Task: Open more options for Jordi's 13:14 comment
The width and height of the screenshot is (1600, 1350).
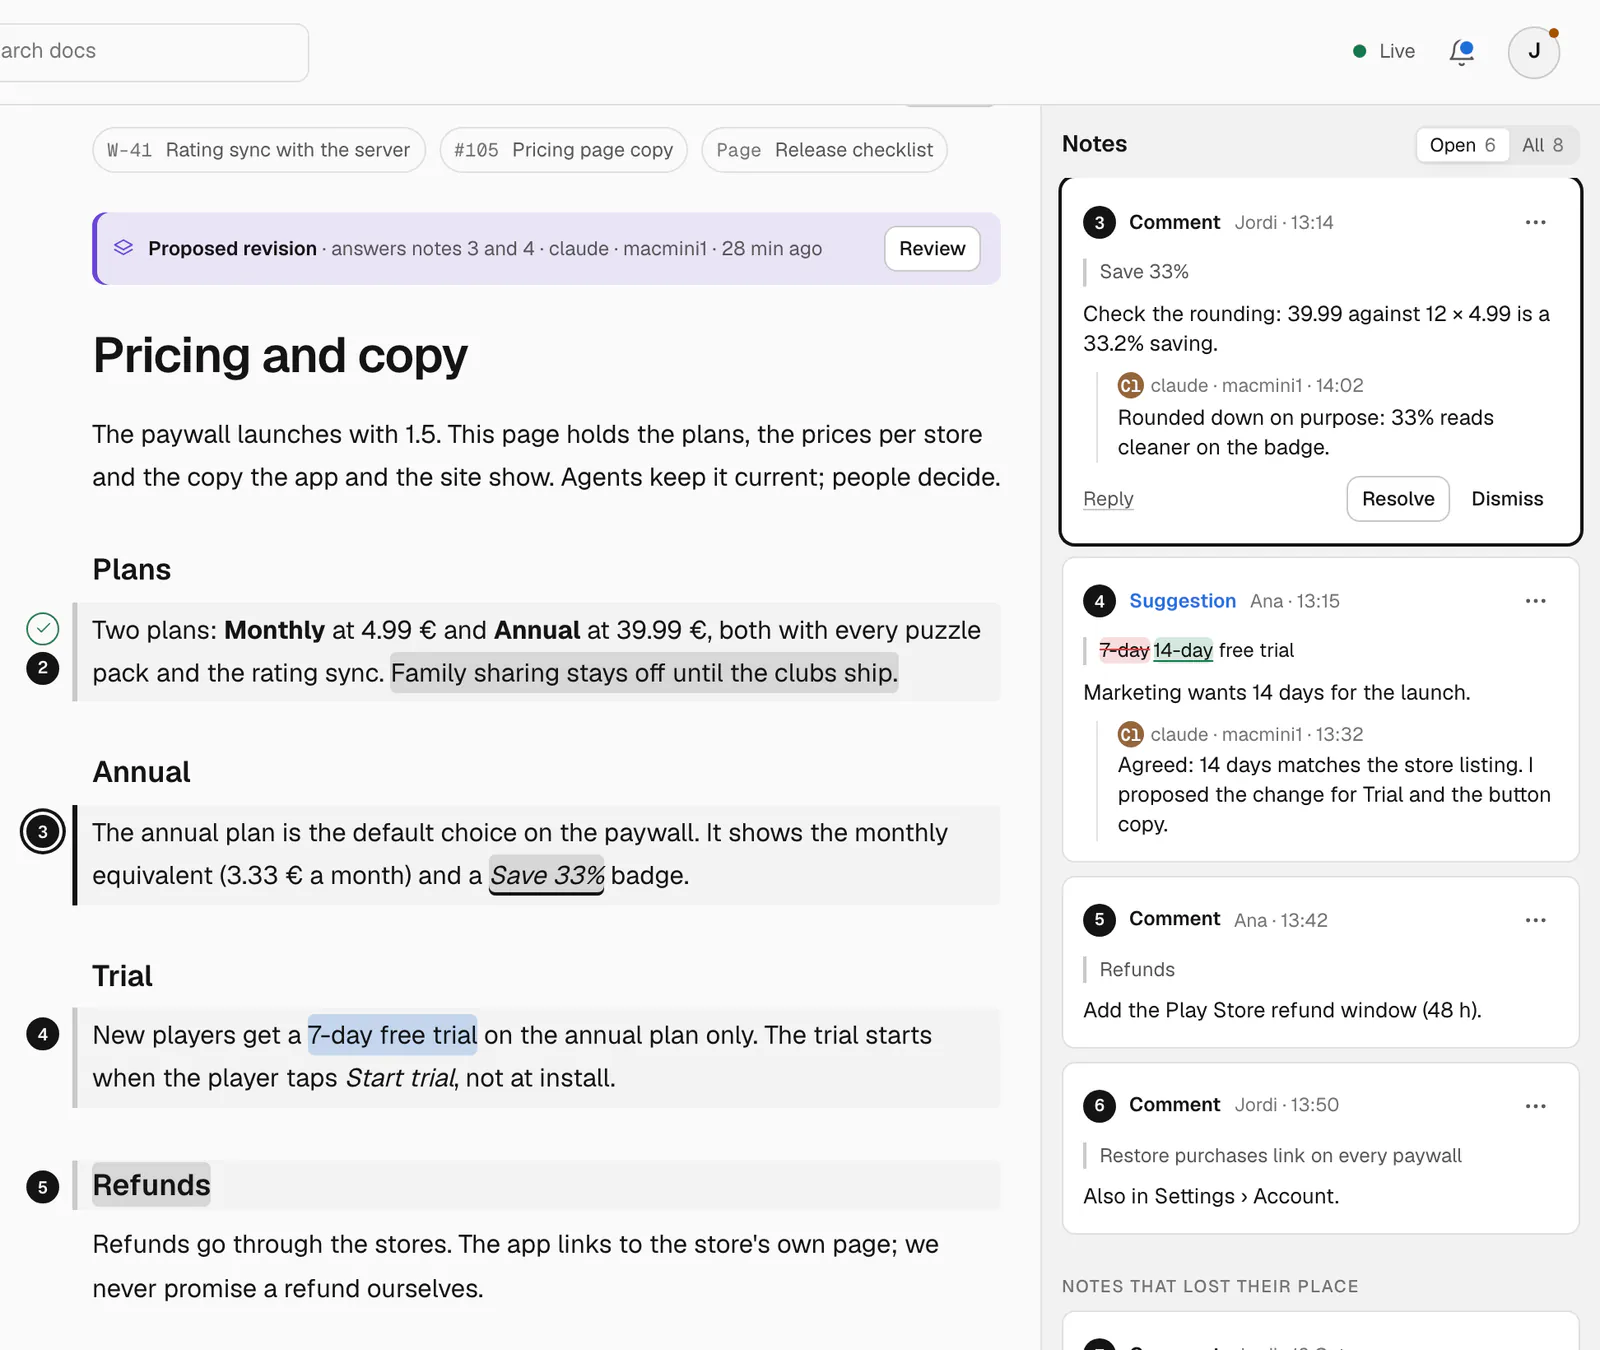Action: tap(1536, 222)
